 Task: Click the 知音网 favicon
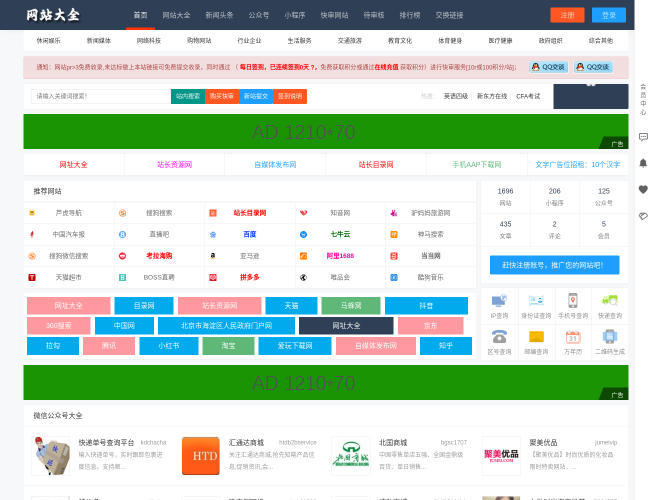tap(303, 213)
